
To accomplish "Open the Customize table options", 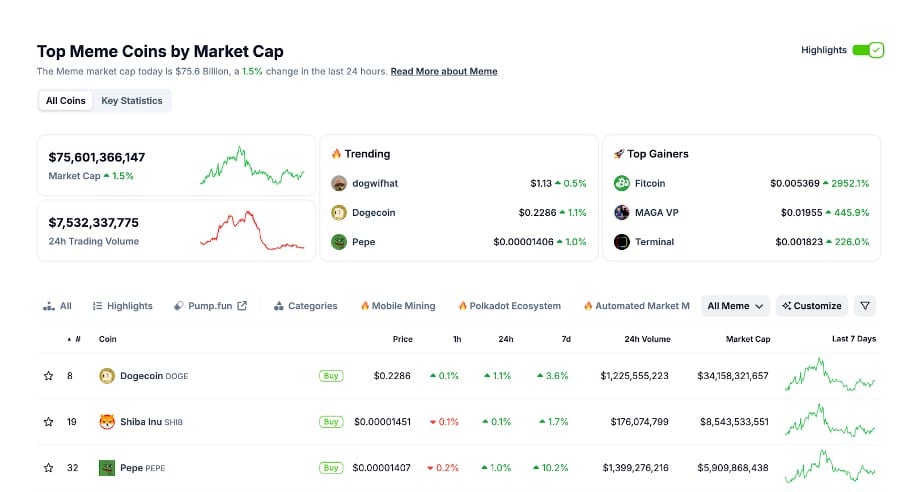I will click(812, 306).
